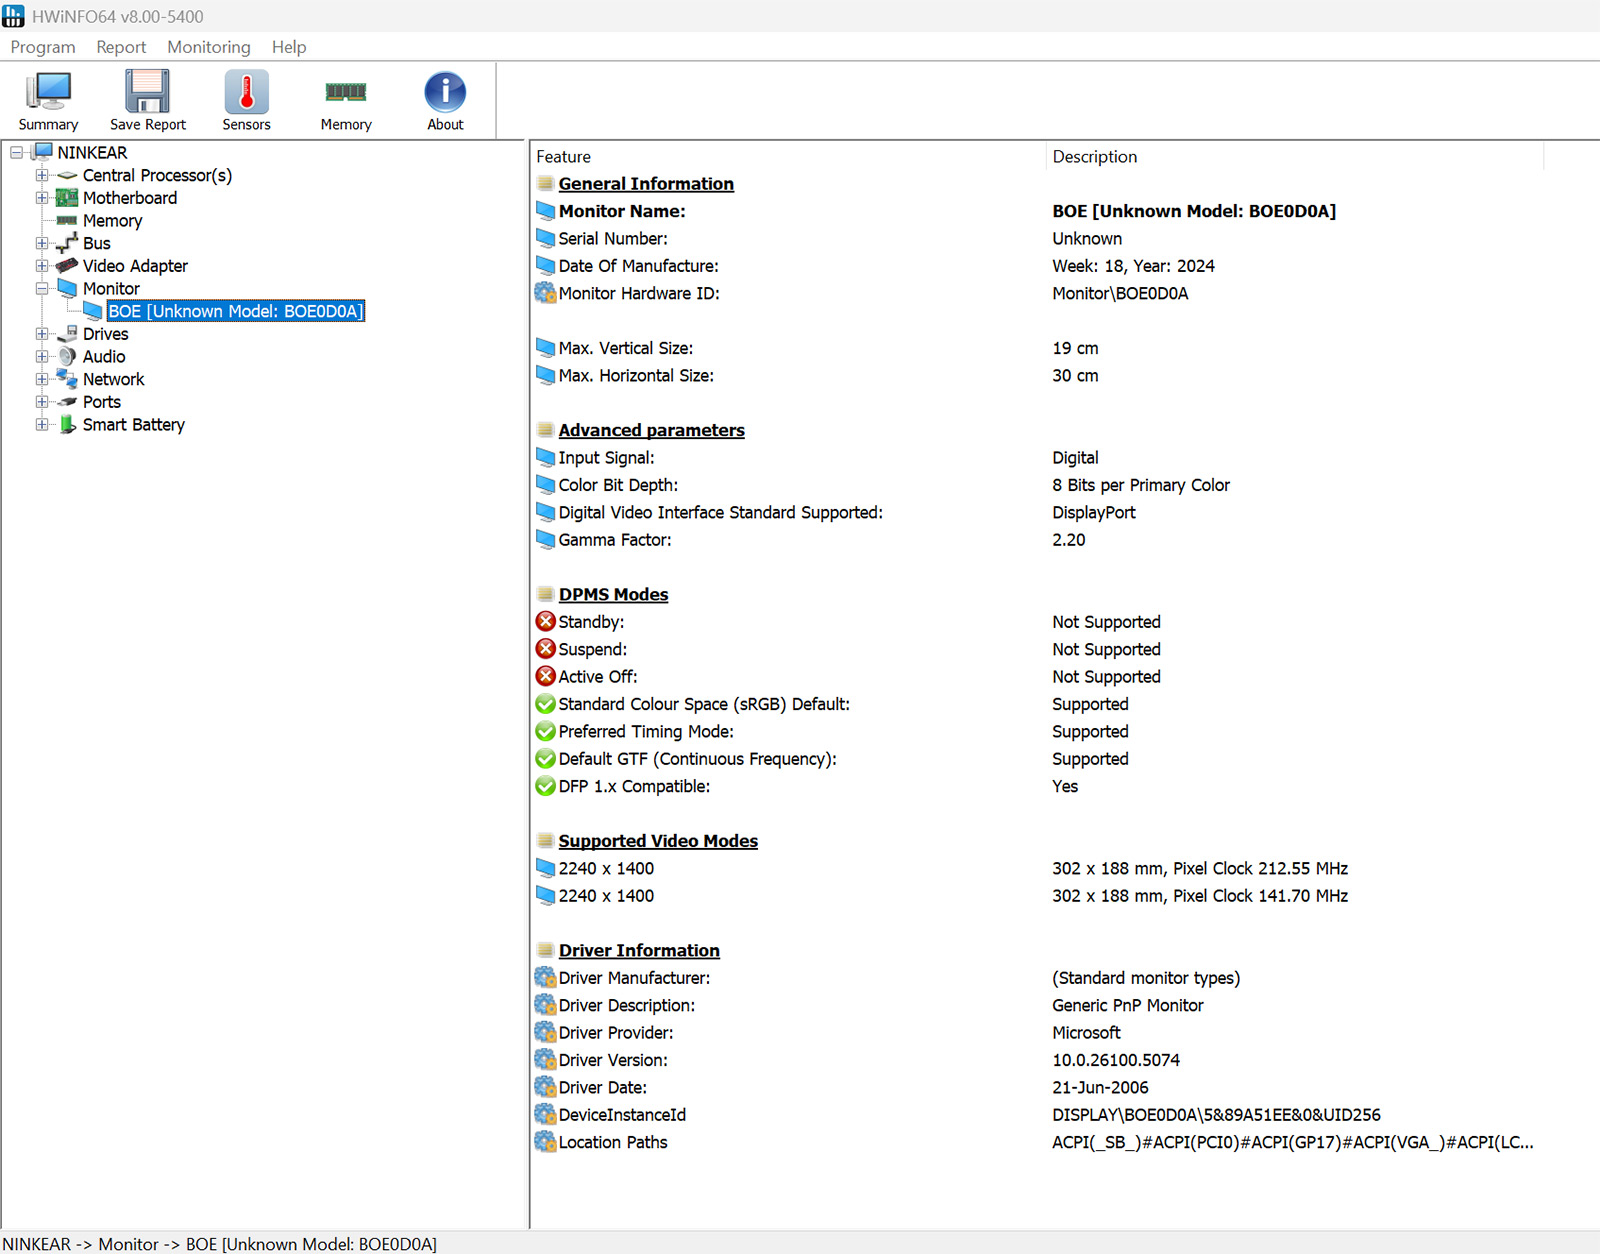Click the HWiNFO64 title bar app icon

[x=13, y=16]
